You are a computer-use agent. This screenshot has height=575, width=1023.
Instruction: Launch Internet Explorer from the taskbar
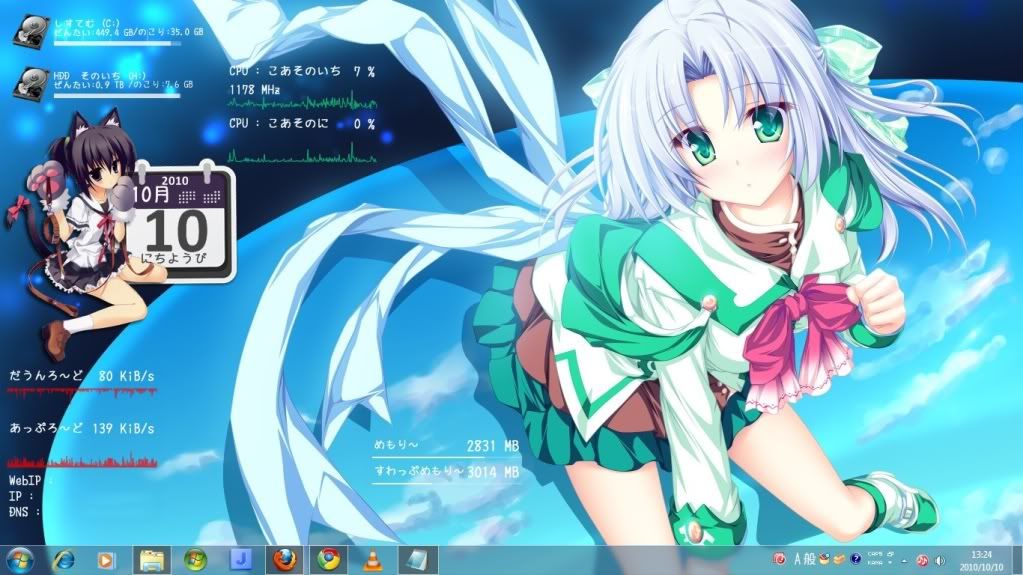click(63, 560)
